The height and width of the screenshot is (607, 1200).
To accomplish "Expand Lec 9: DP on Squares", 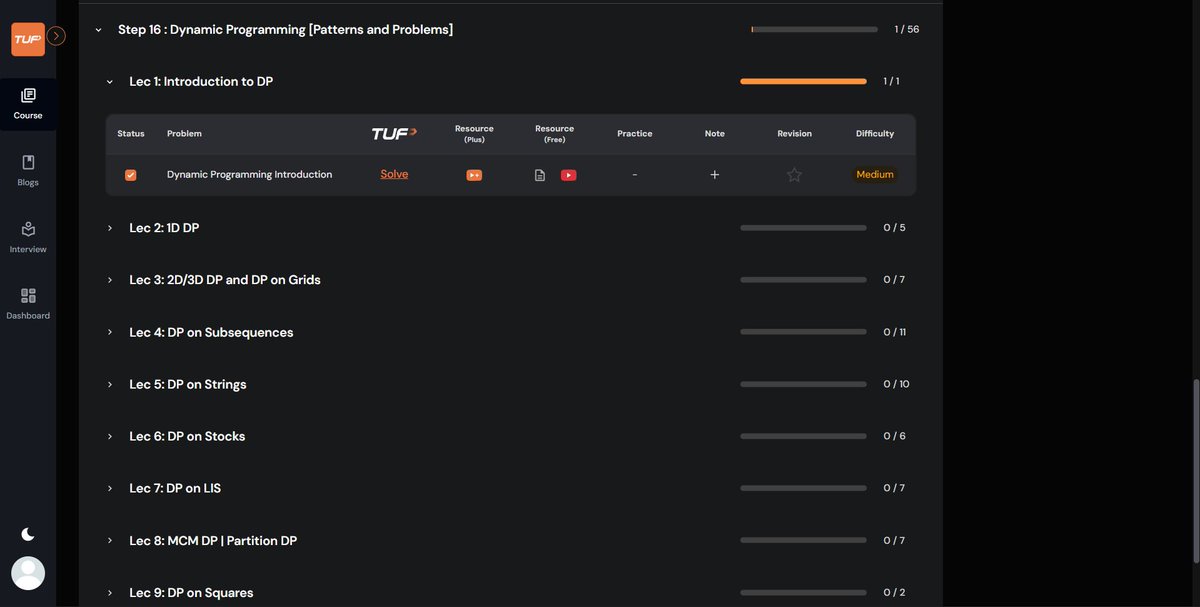I will [110, 592].
